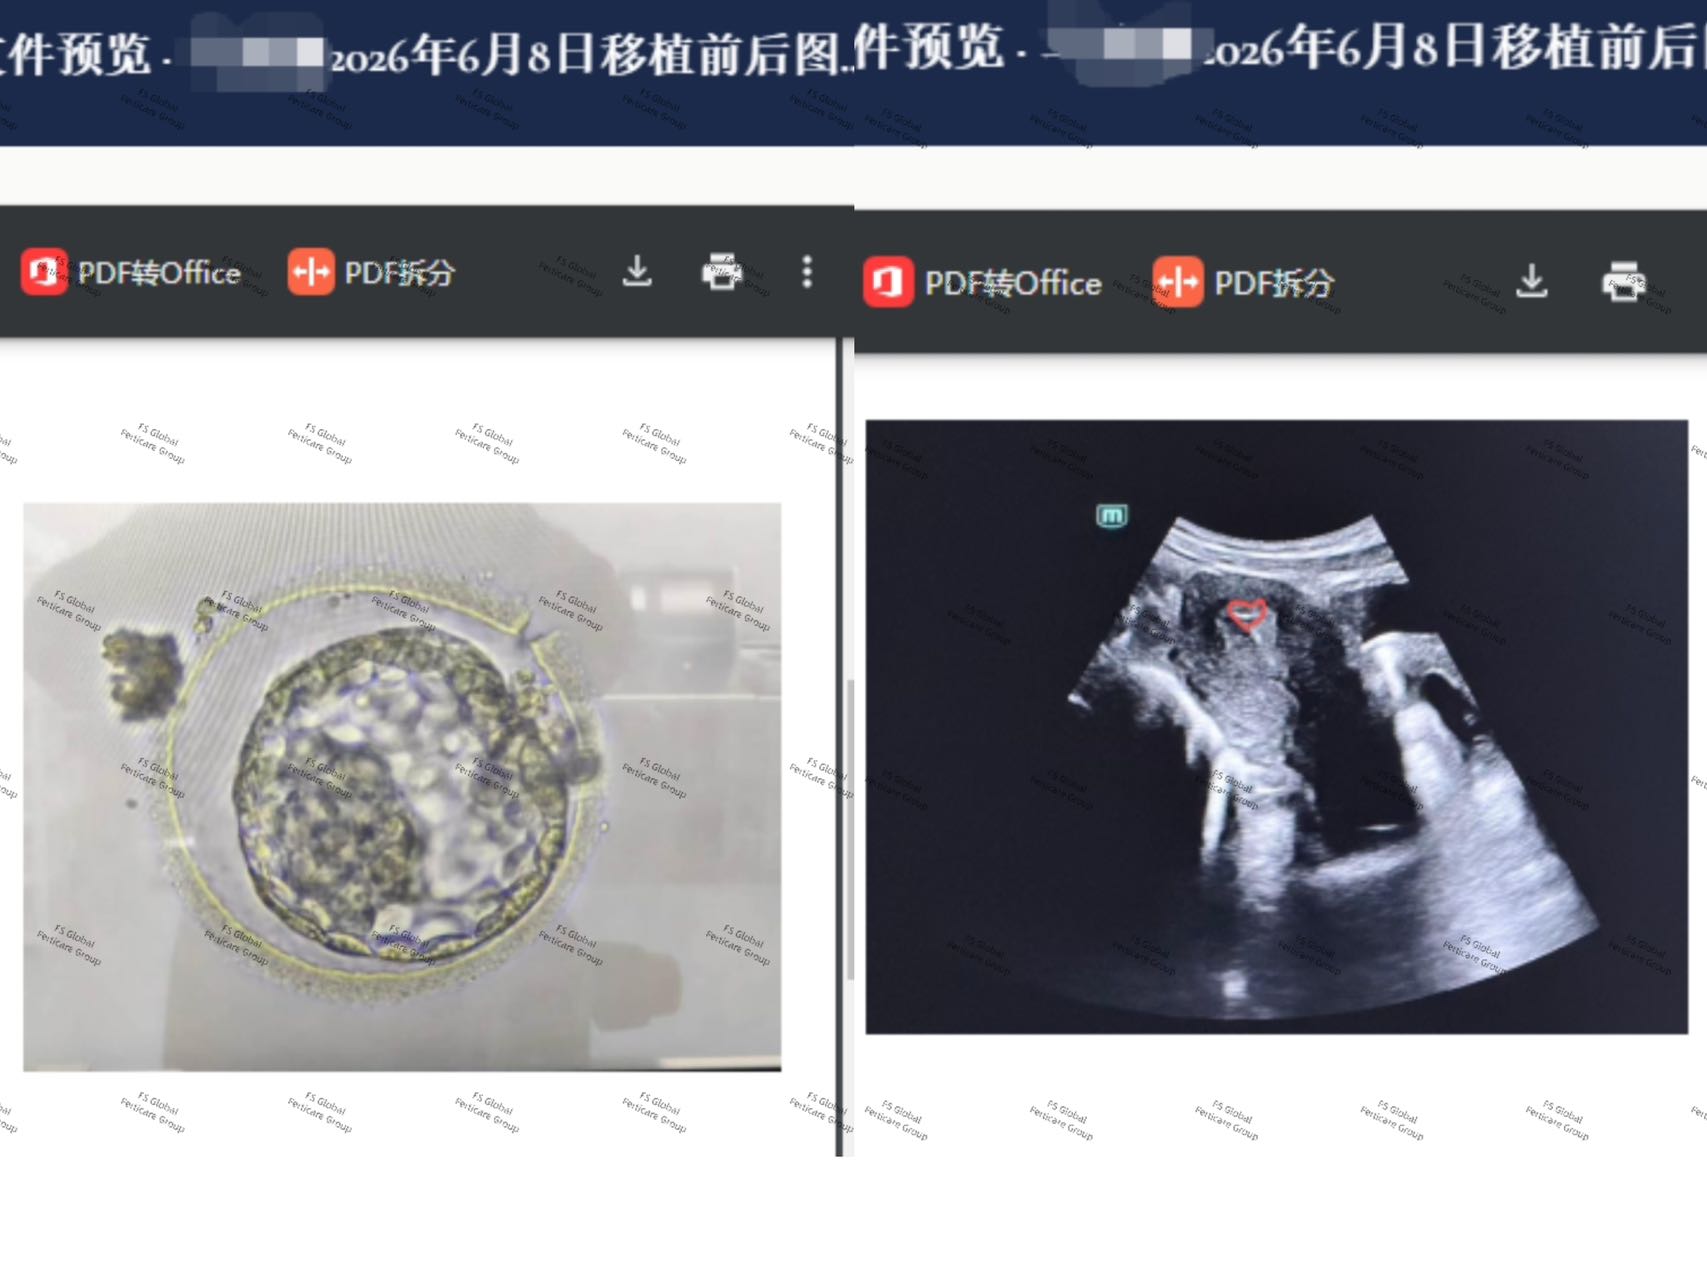
Task: Click the embryo microscope image
Action: [x=402, y=787]
